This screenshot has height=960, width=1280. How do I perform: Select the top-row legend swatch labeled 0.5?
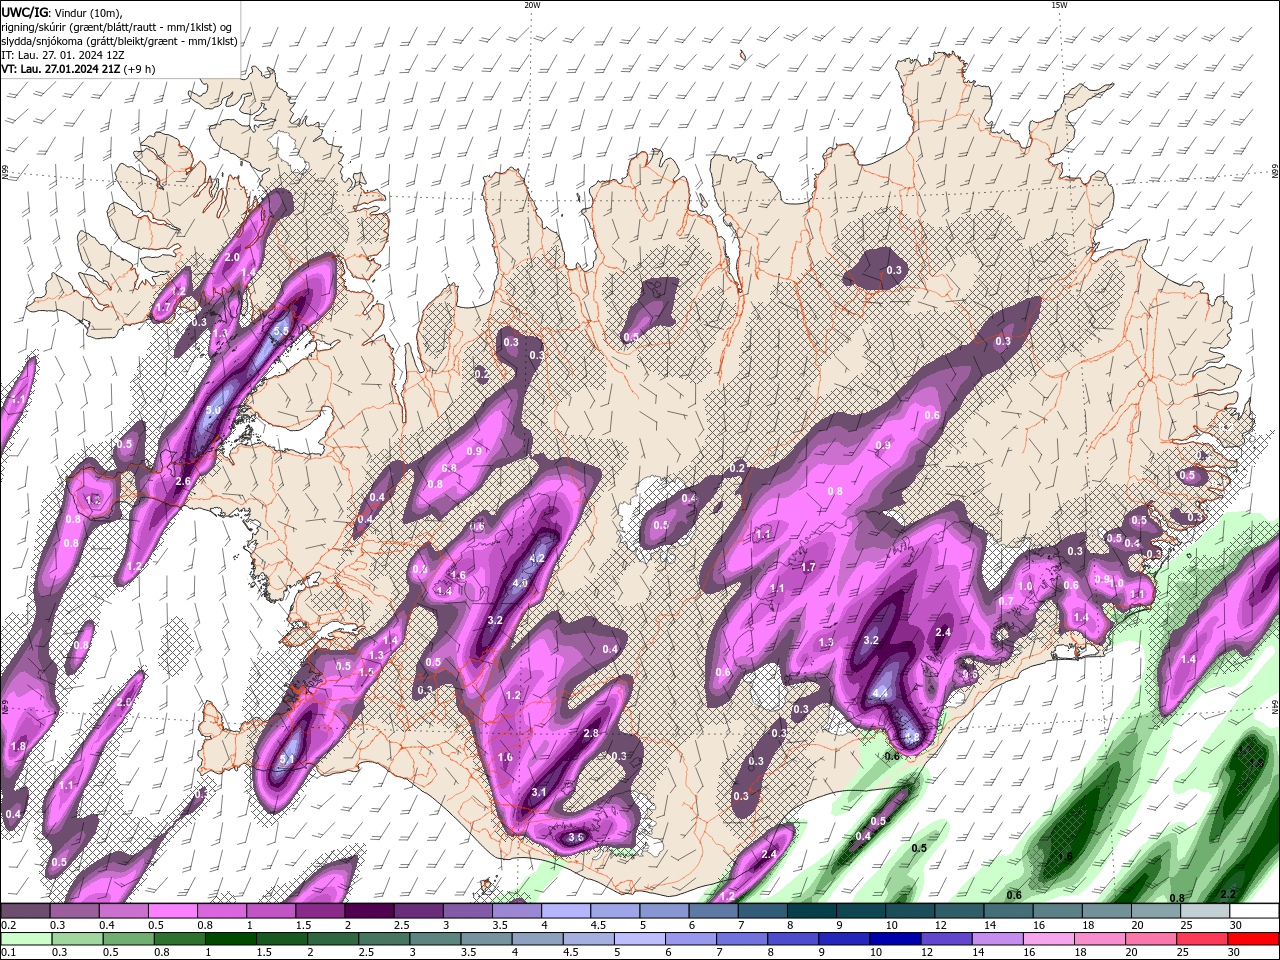172,911
